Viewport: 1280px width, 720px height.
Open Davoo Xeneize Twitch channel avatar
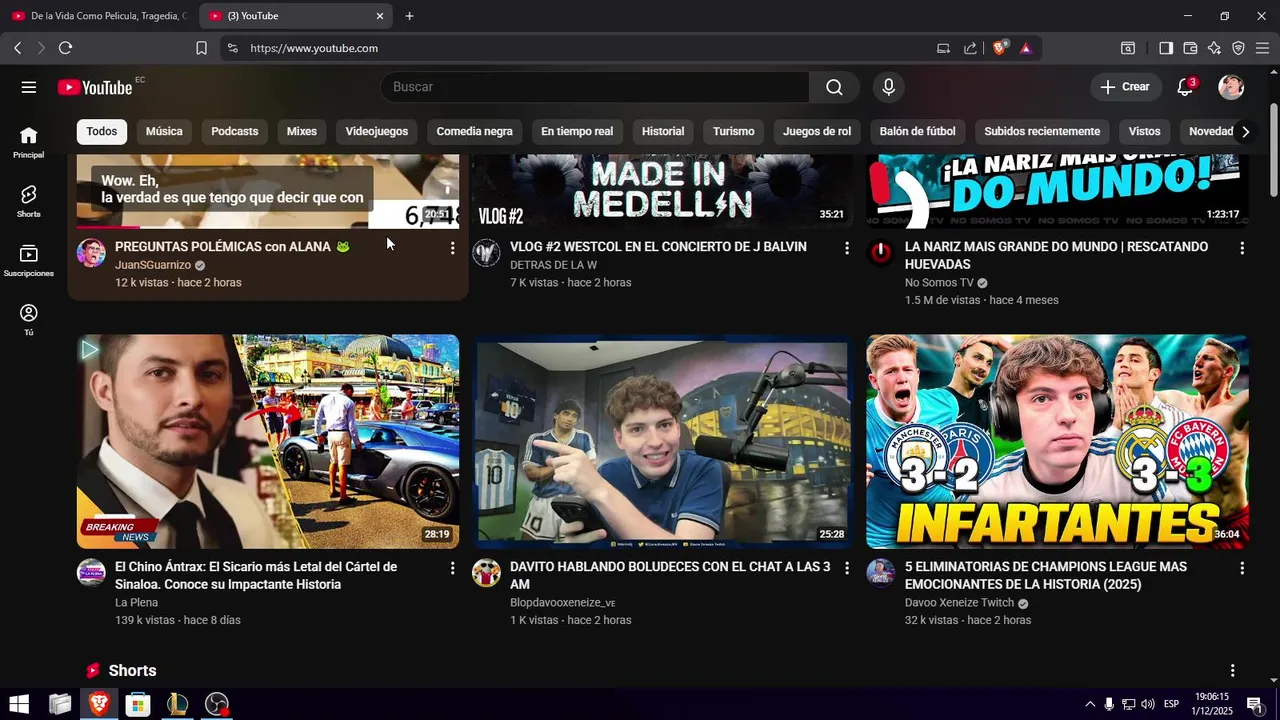(x=880, y=573)
